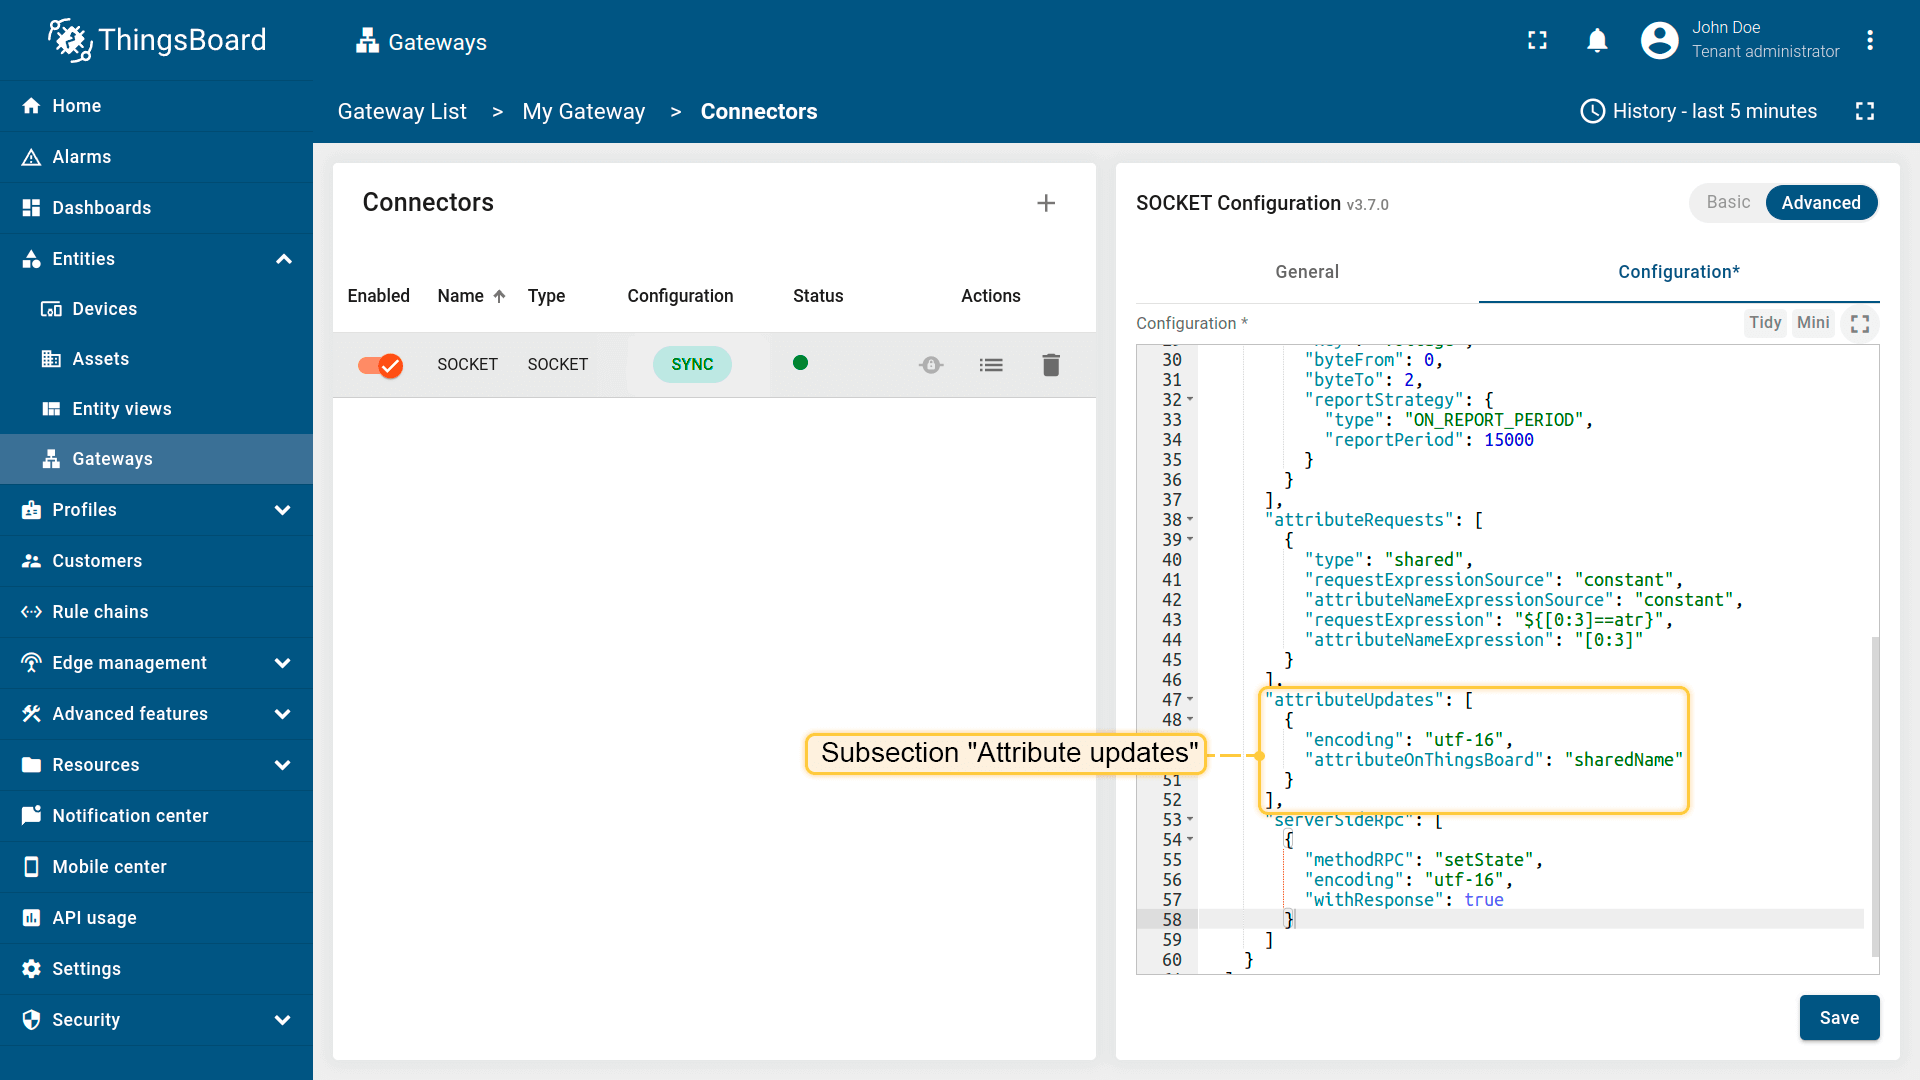1920x1080 pixels.
Task: Expand the Profiles menu section
Action: click(x=283, y=510)
